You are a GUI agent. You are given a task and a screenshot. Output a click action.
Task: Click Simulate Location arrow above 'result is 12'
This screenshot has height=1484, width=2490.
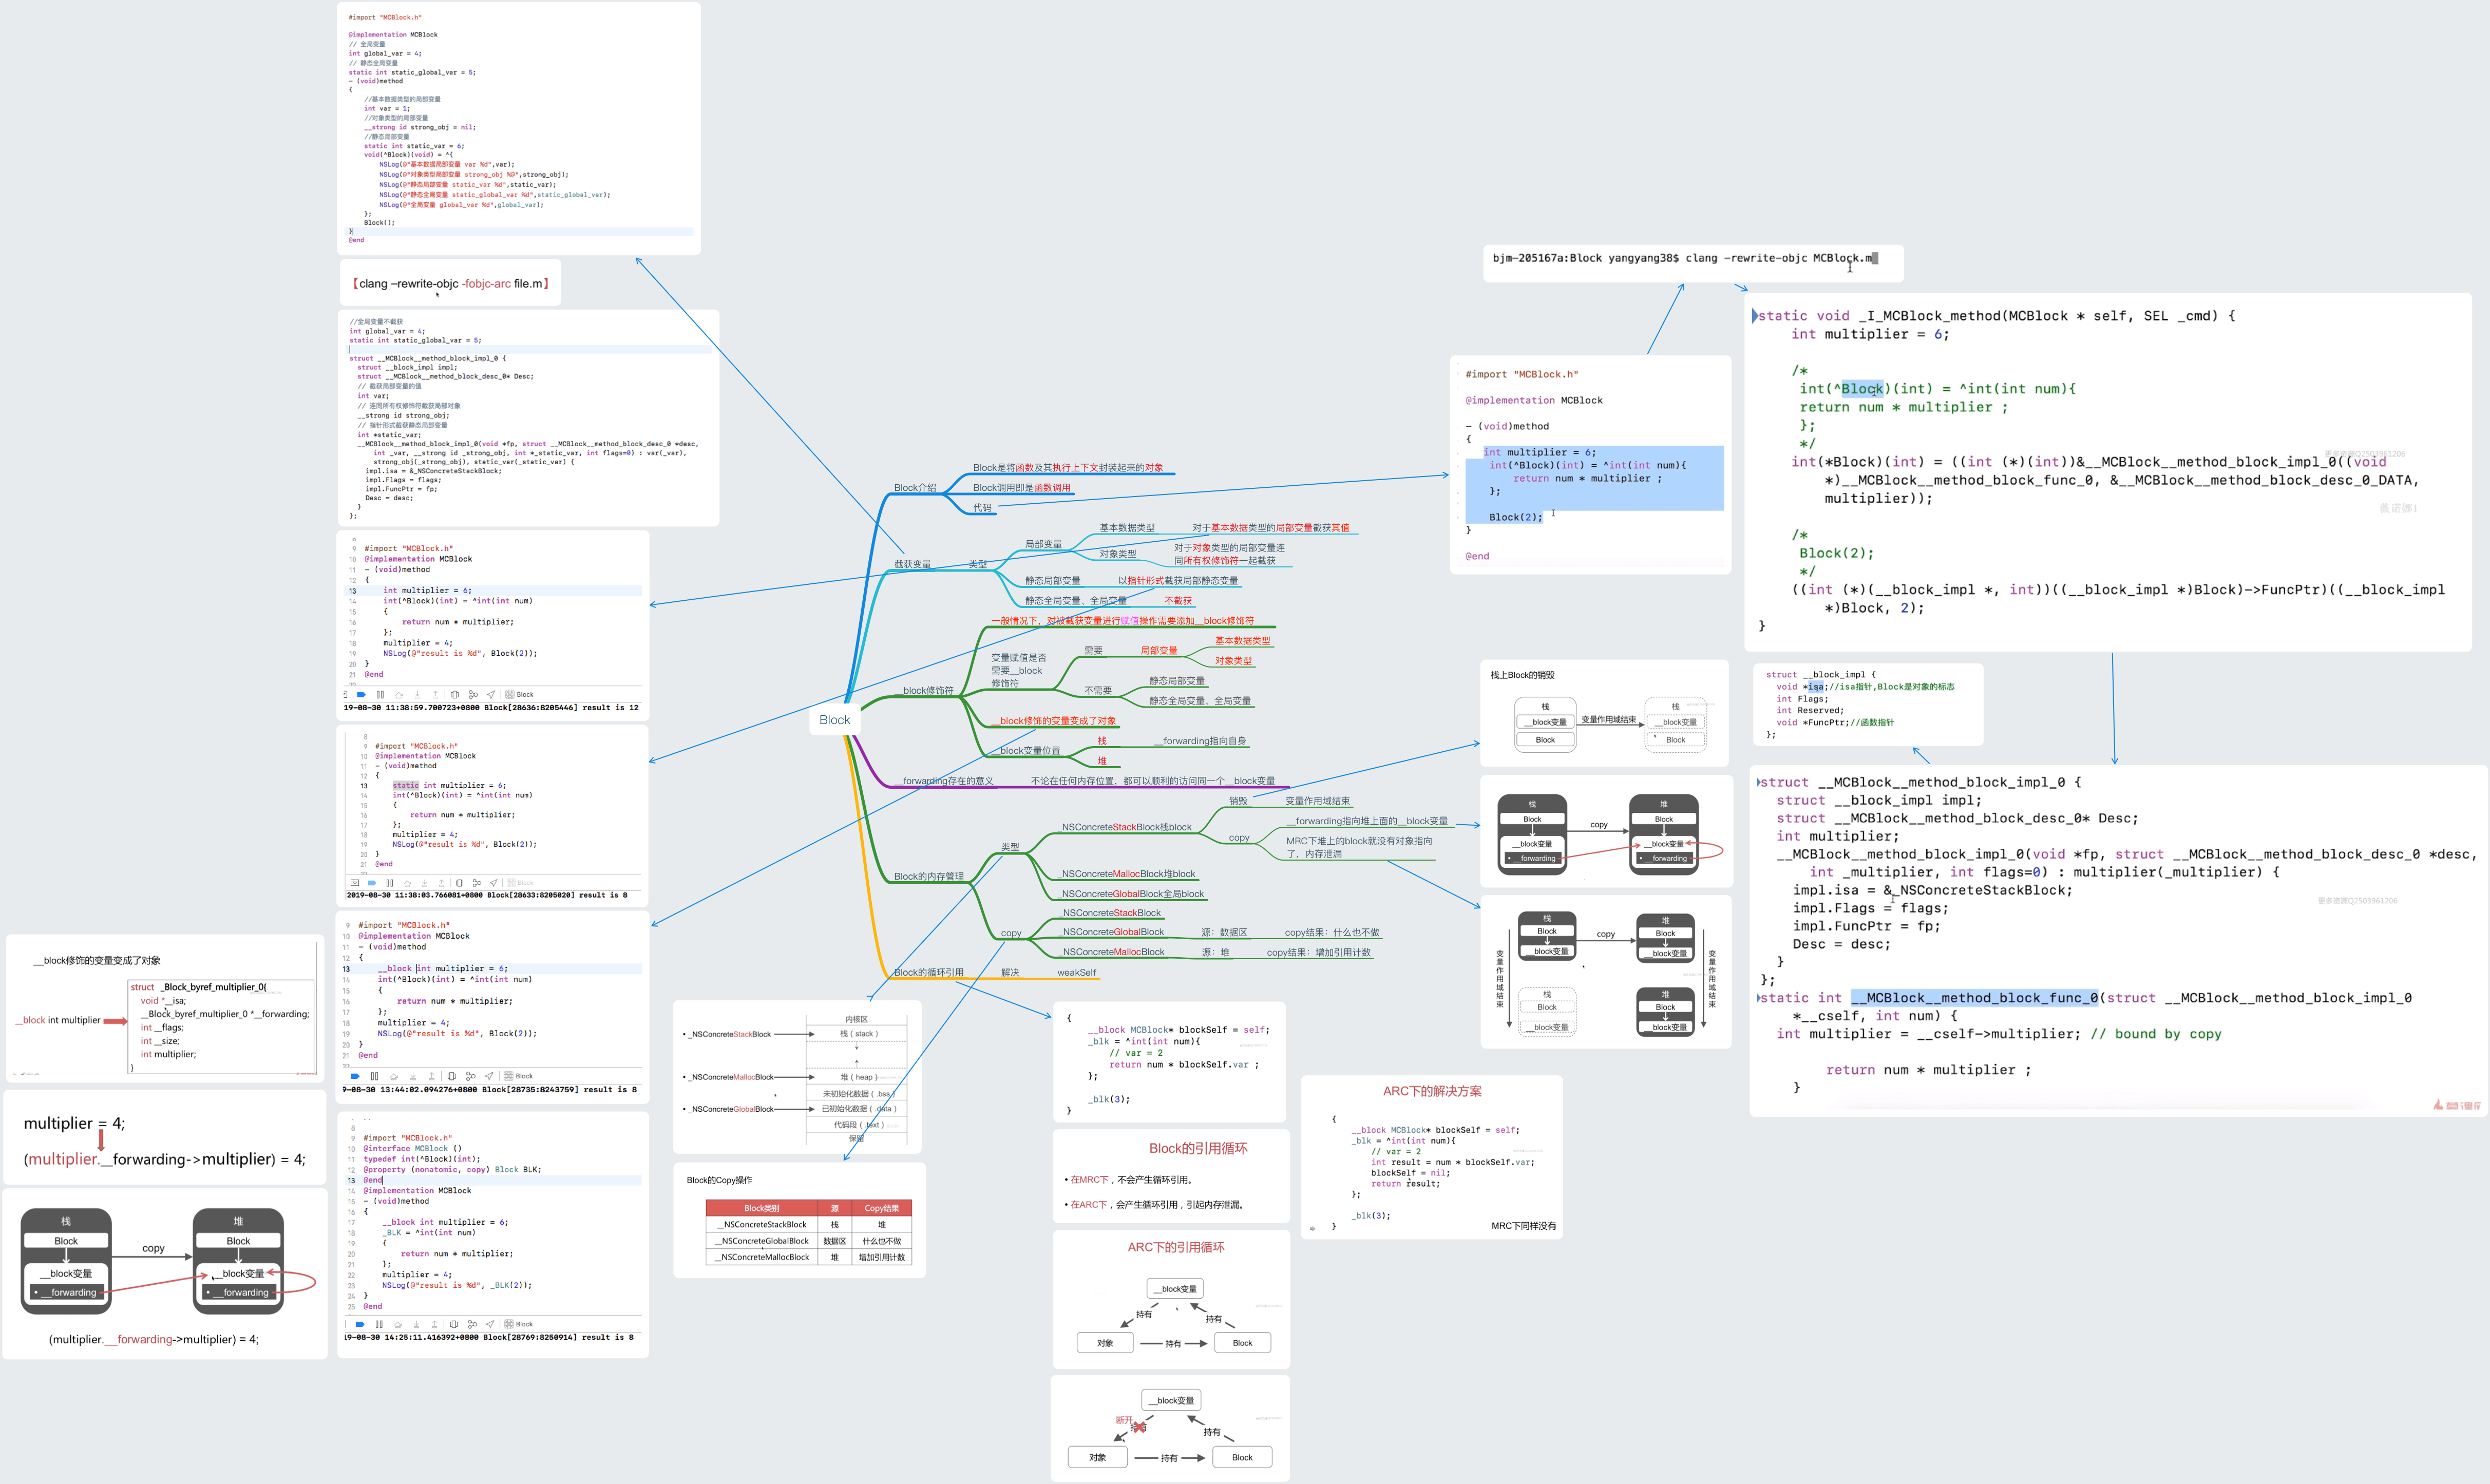pyautogui.click(x=491, y=695)
